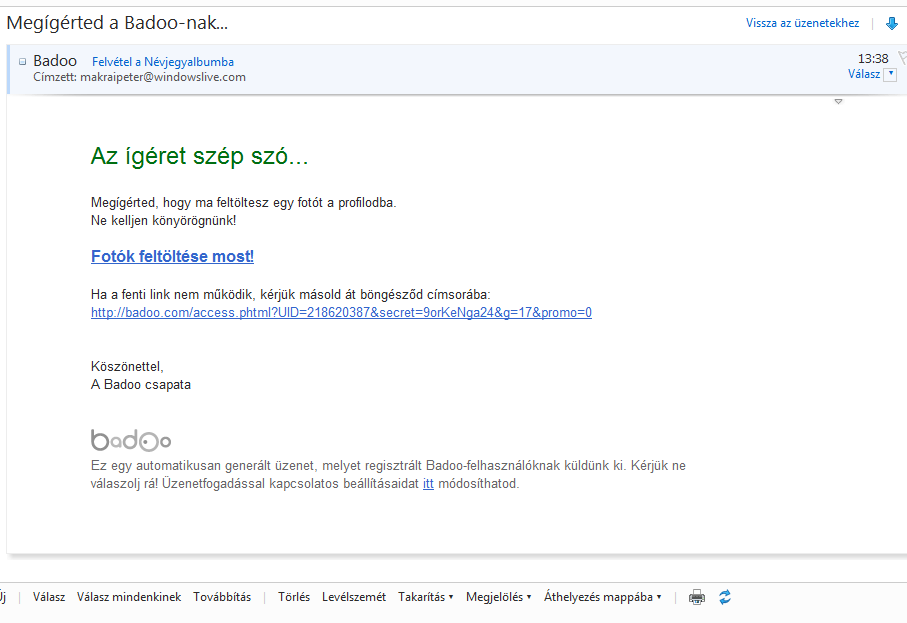Image resolution: width=907 pixels, height=623 pixels.
Task: Click the flag icon beside the time
Action: coord(901,58)
